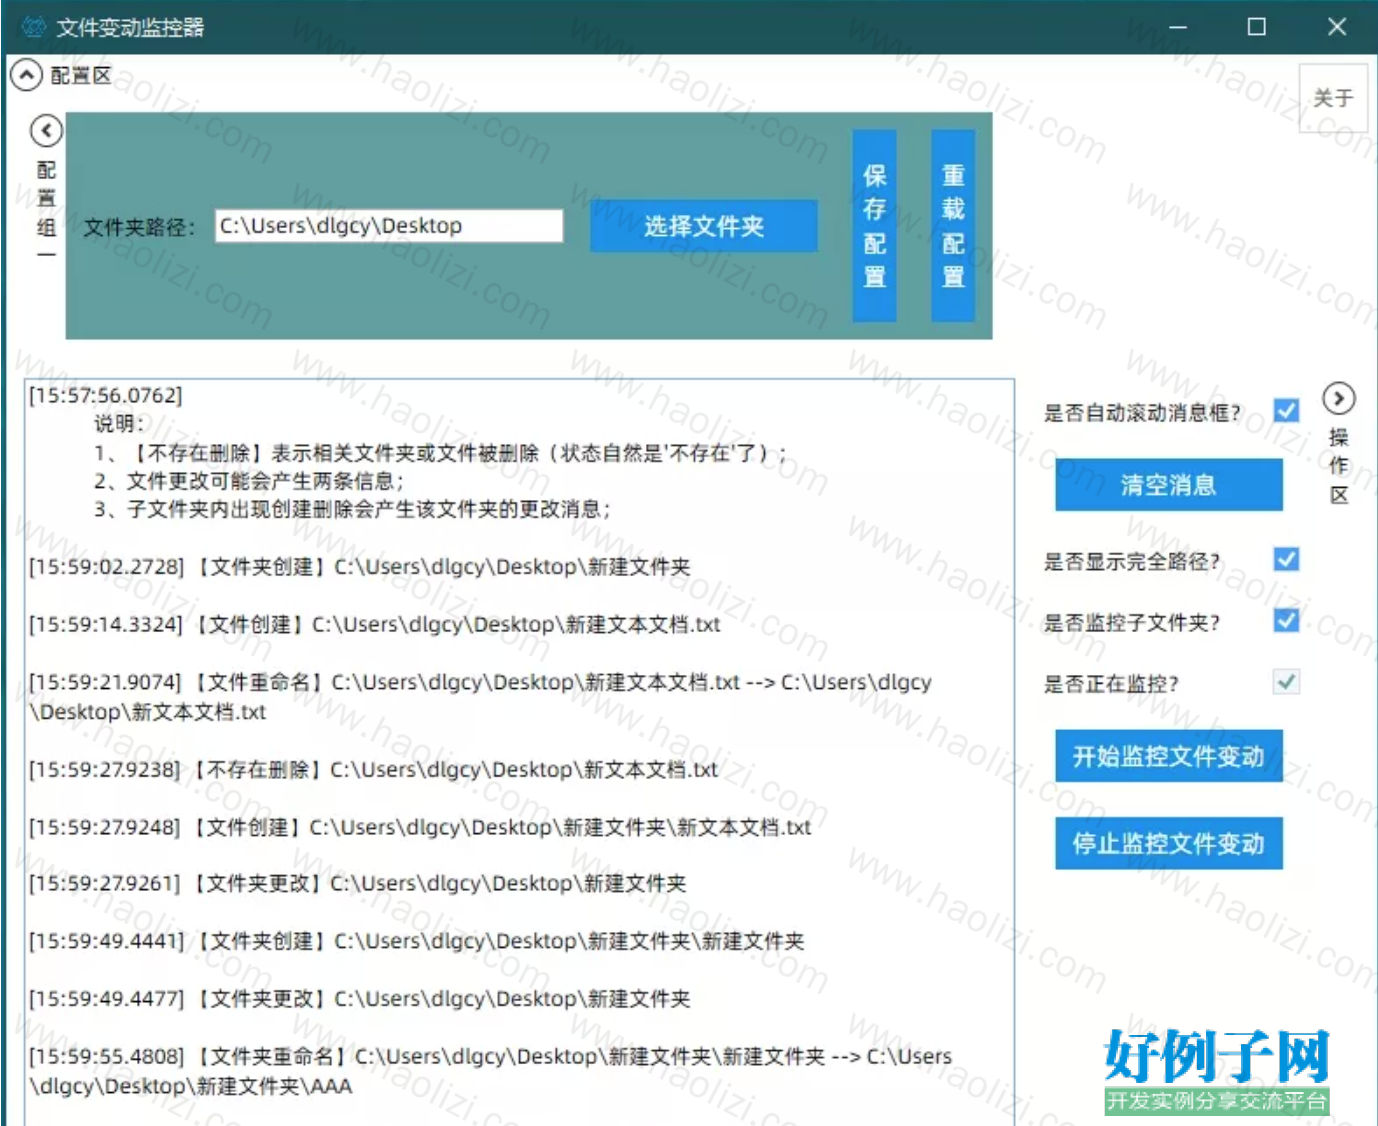The width and height of the screenshot is (1378, 1126).
Task: Save settings with the 保存配置 button
Action: [x=875, y=226]
